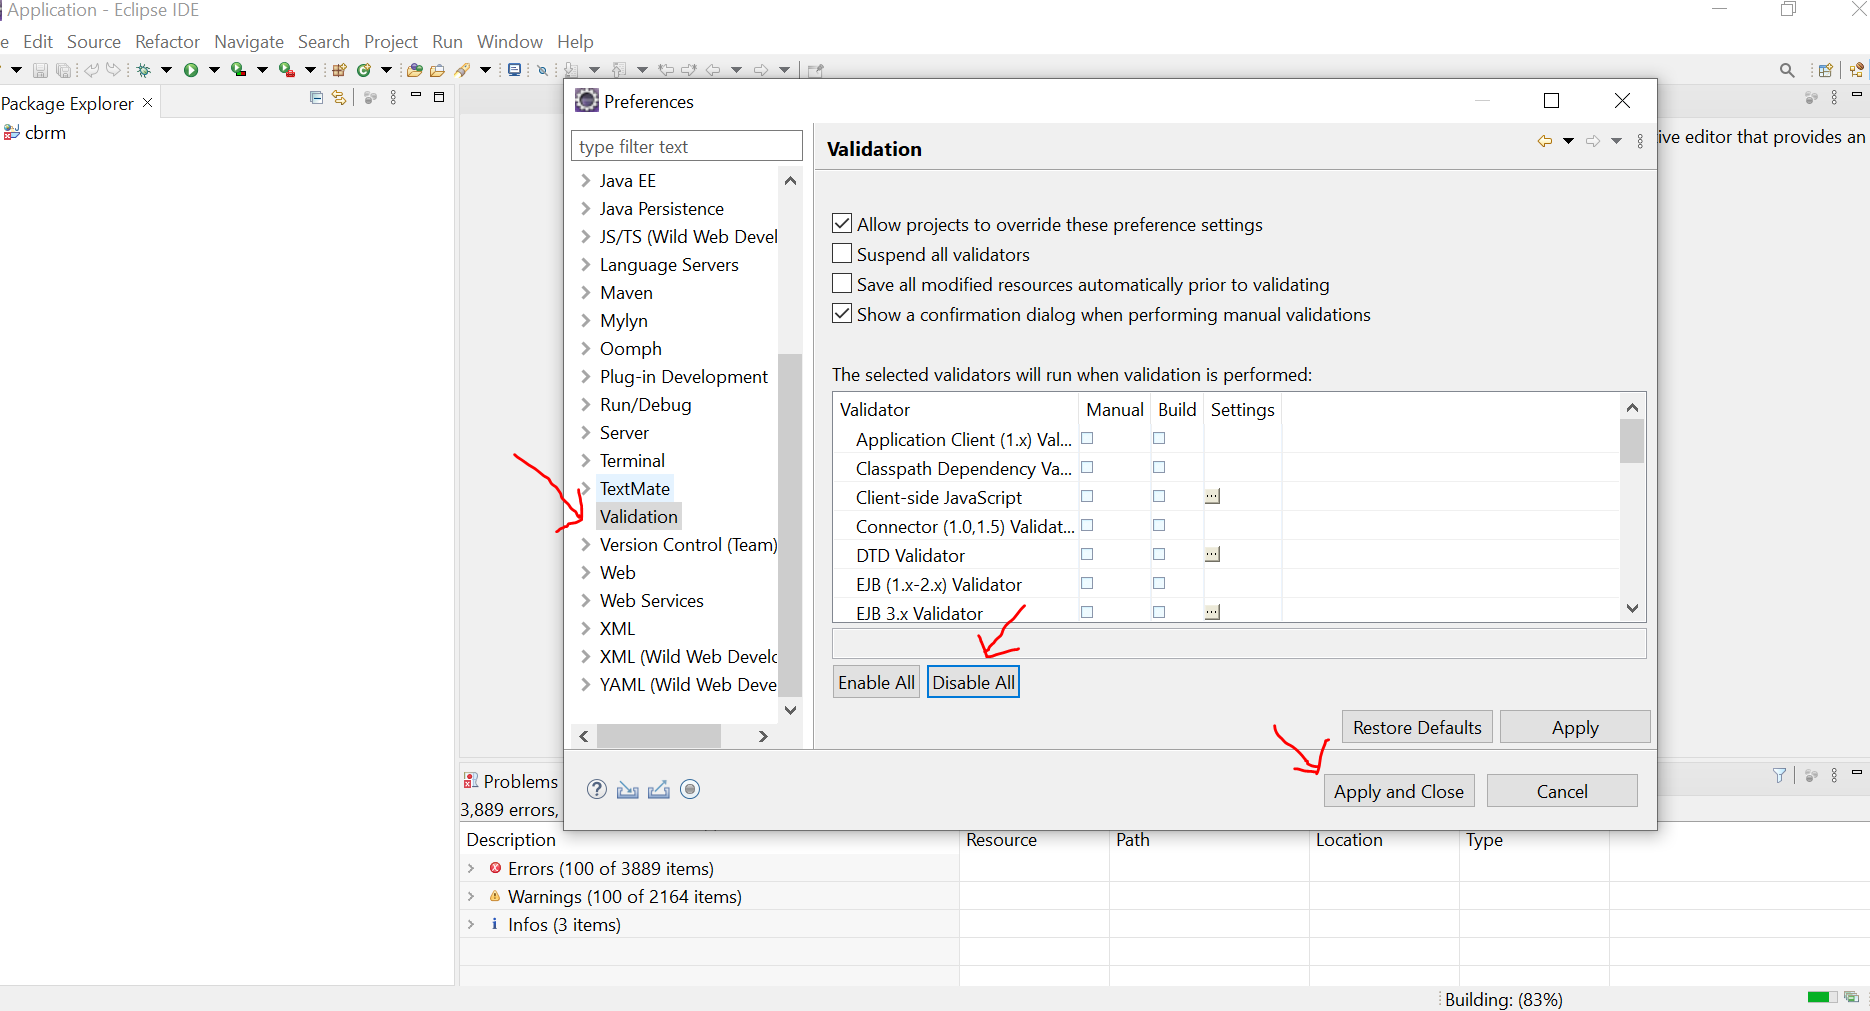Click the Open Perspective icon at top right

coord(1825,70)
